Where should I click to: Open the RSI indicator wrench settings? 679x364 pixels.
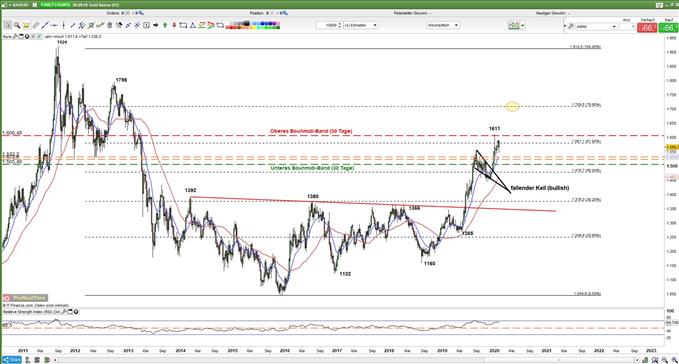click(64, 312)
